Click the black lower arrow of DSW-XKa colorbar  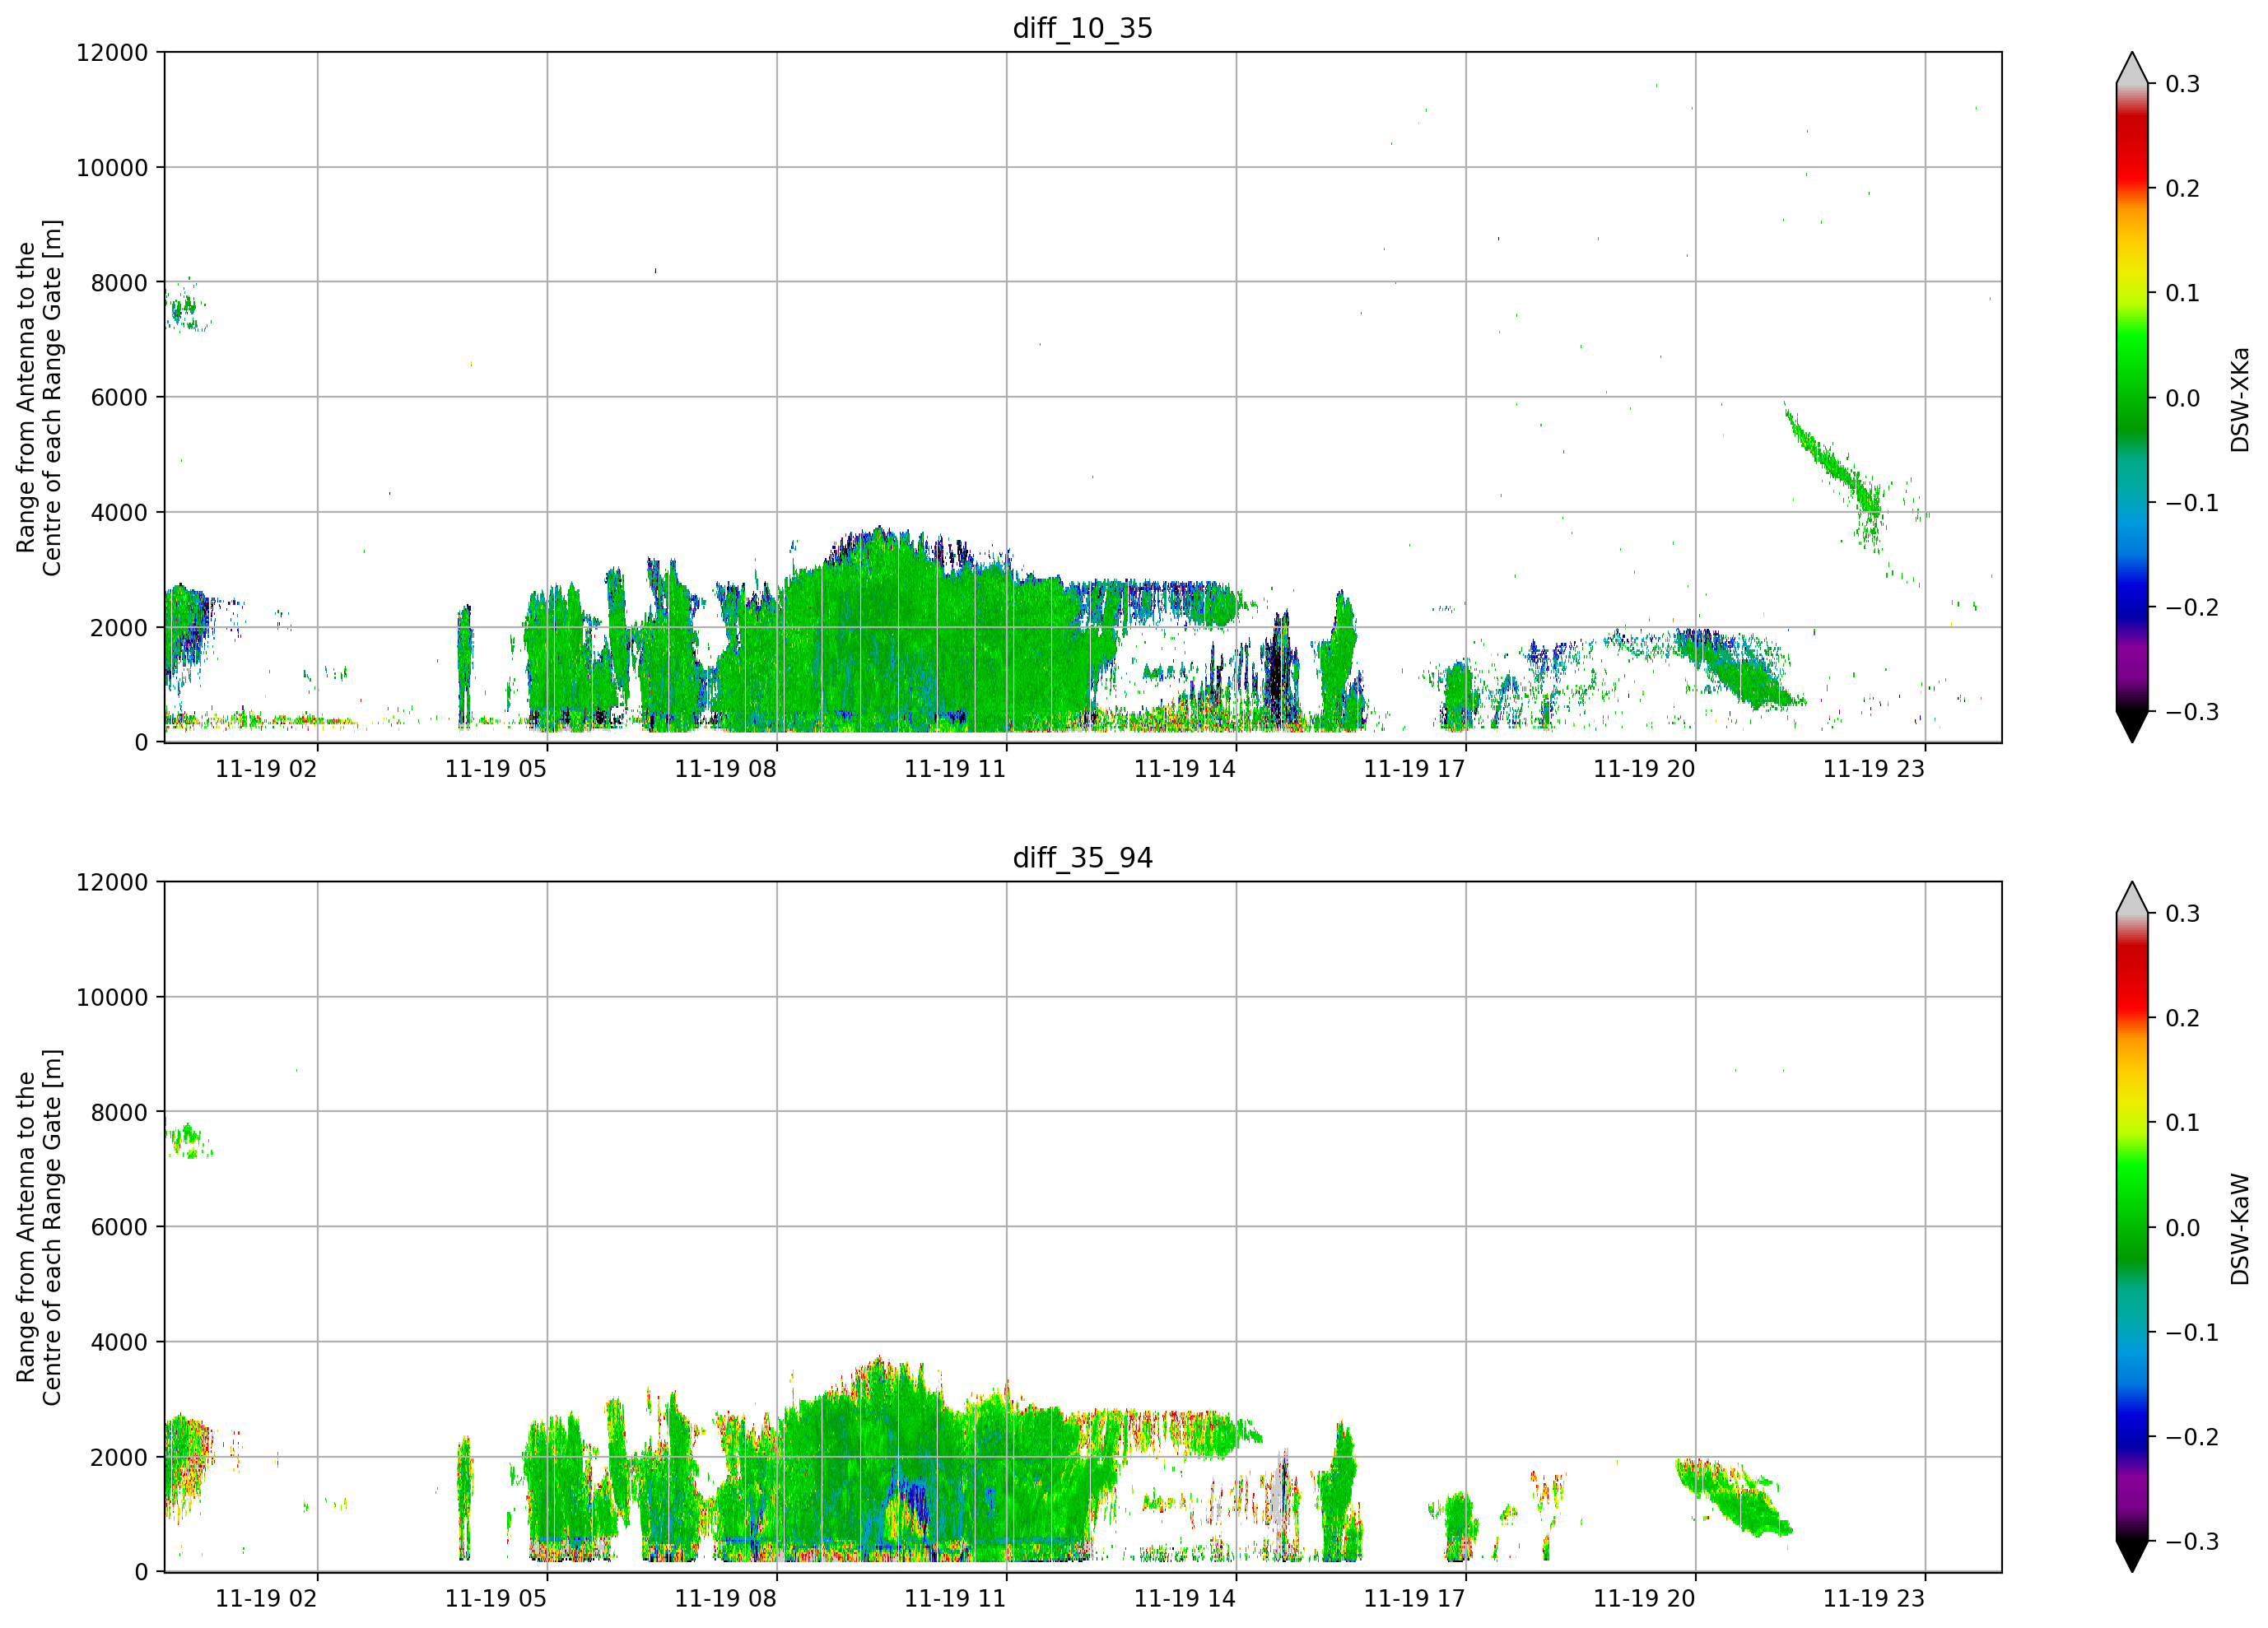[x=2132, y=726]
